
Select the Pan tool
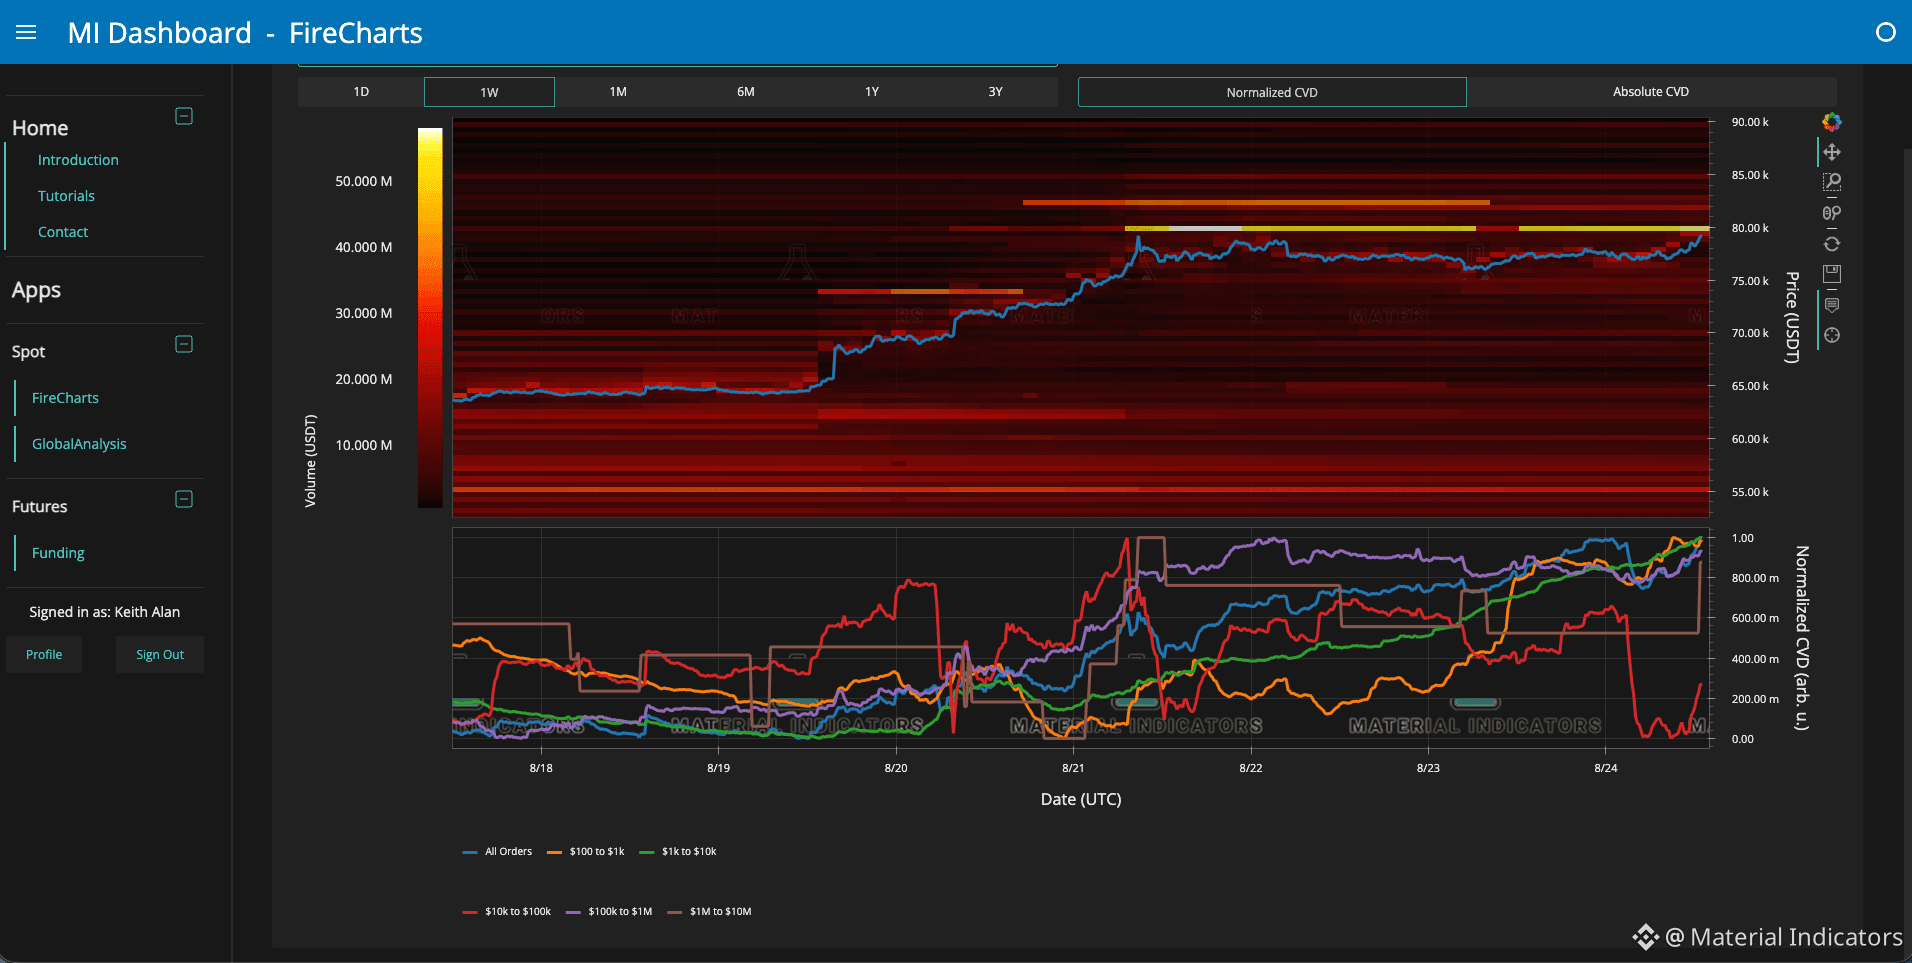pos(1831,152)
